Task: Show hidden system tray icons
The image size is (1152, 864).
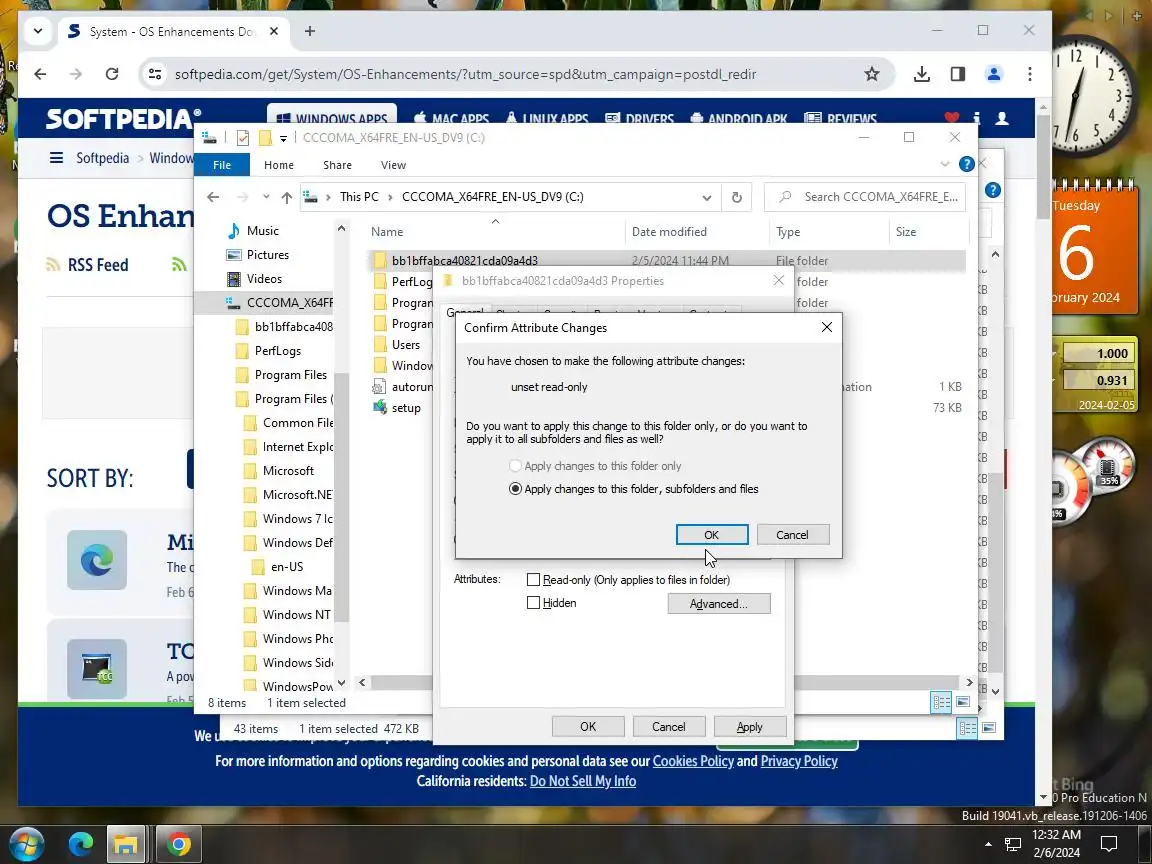Action: click(987, 844)
